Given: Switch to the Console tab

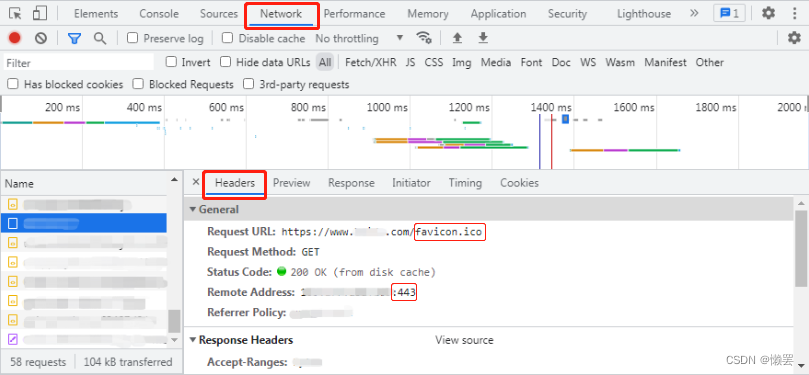Looking at the screenshot, I should (159, 14).
